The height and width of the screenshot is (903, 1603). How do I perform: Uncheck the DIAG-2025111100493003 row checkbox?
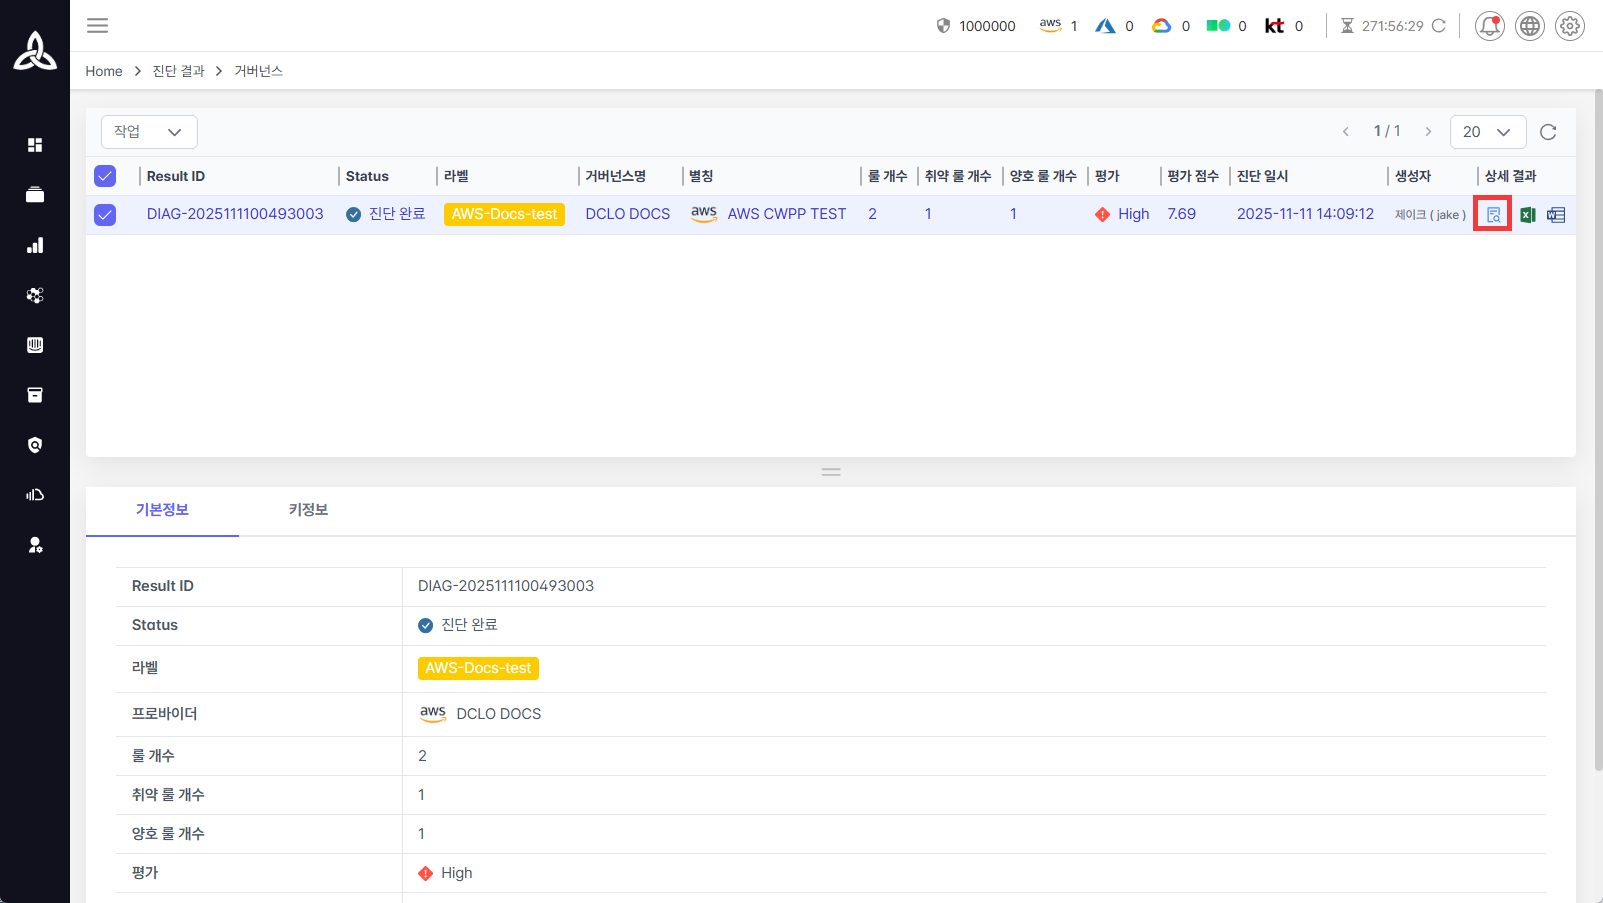105,215
